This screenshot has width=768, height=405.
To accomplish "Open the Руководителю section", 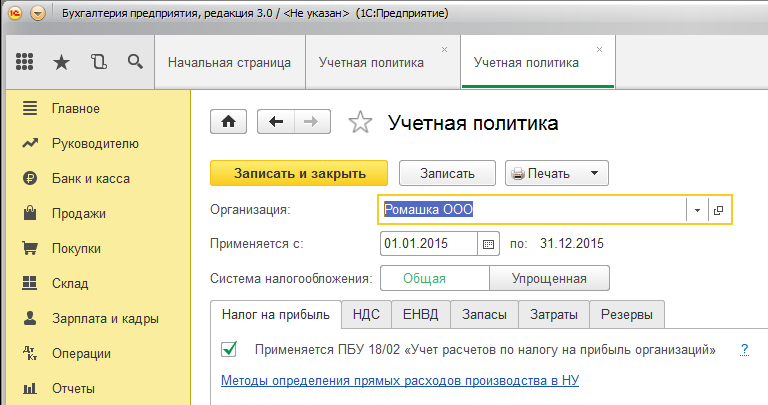I will pos(96,143).
